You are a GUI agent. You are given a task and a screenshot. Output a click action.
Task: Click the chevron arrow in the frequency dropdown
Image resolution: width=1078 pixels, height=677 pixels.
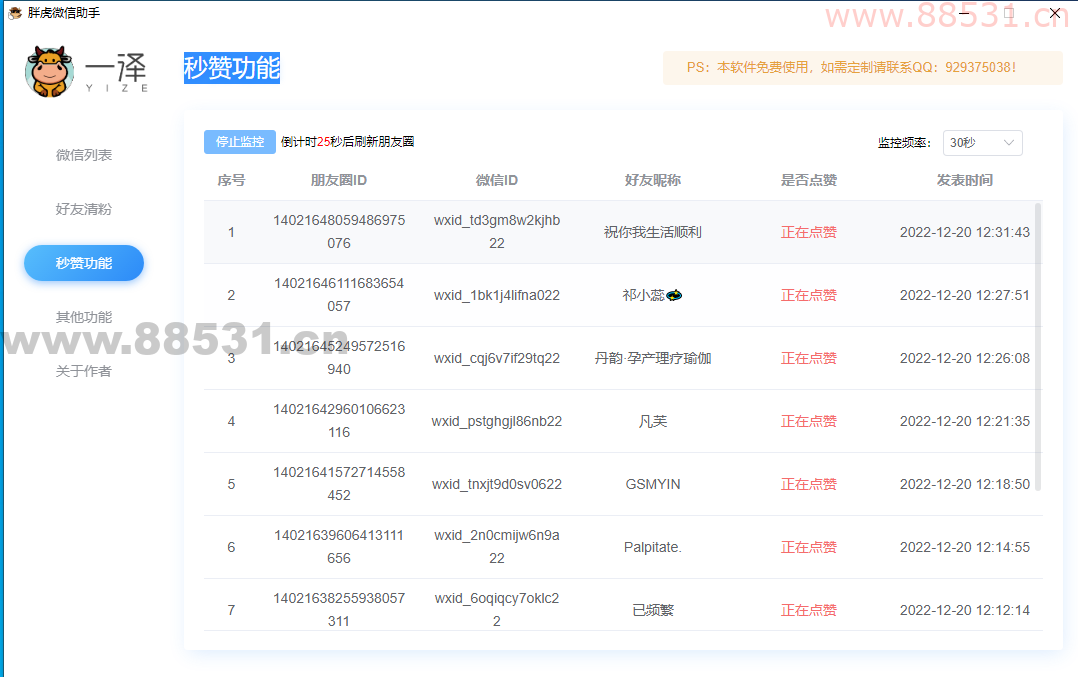[1009, 142]
